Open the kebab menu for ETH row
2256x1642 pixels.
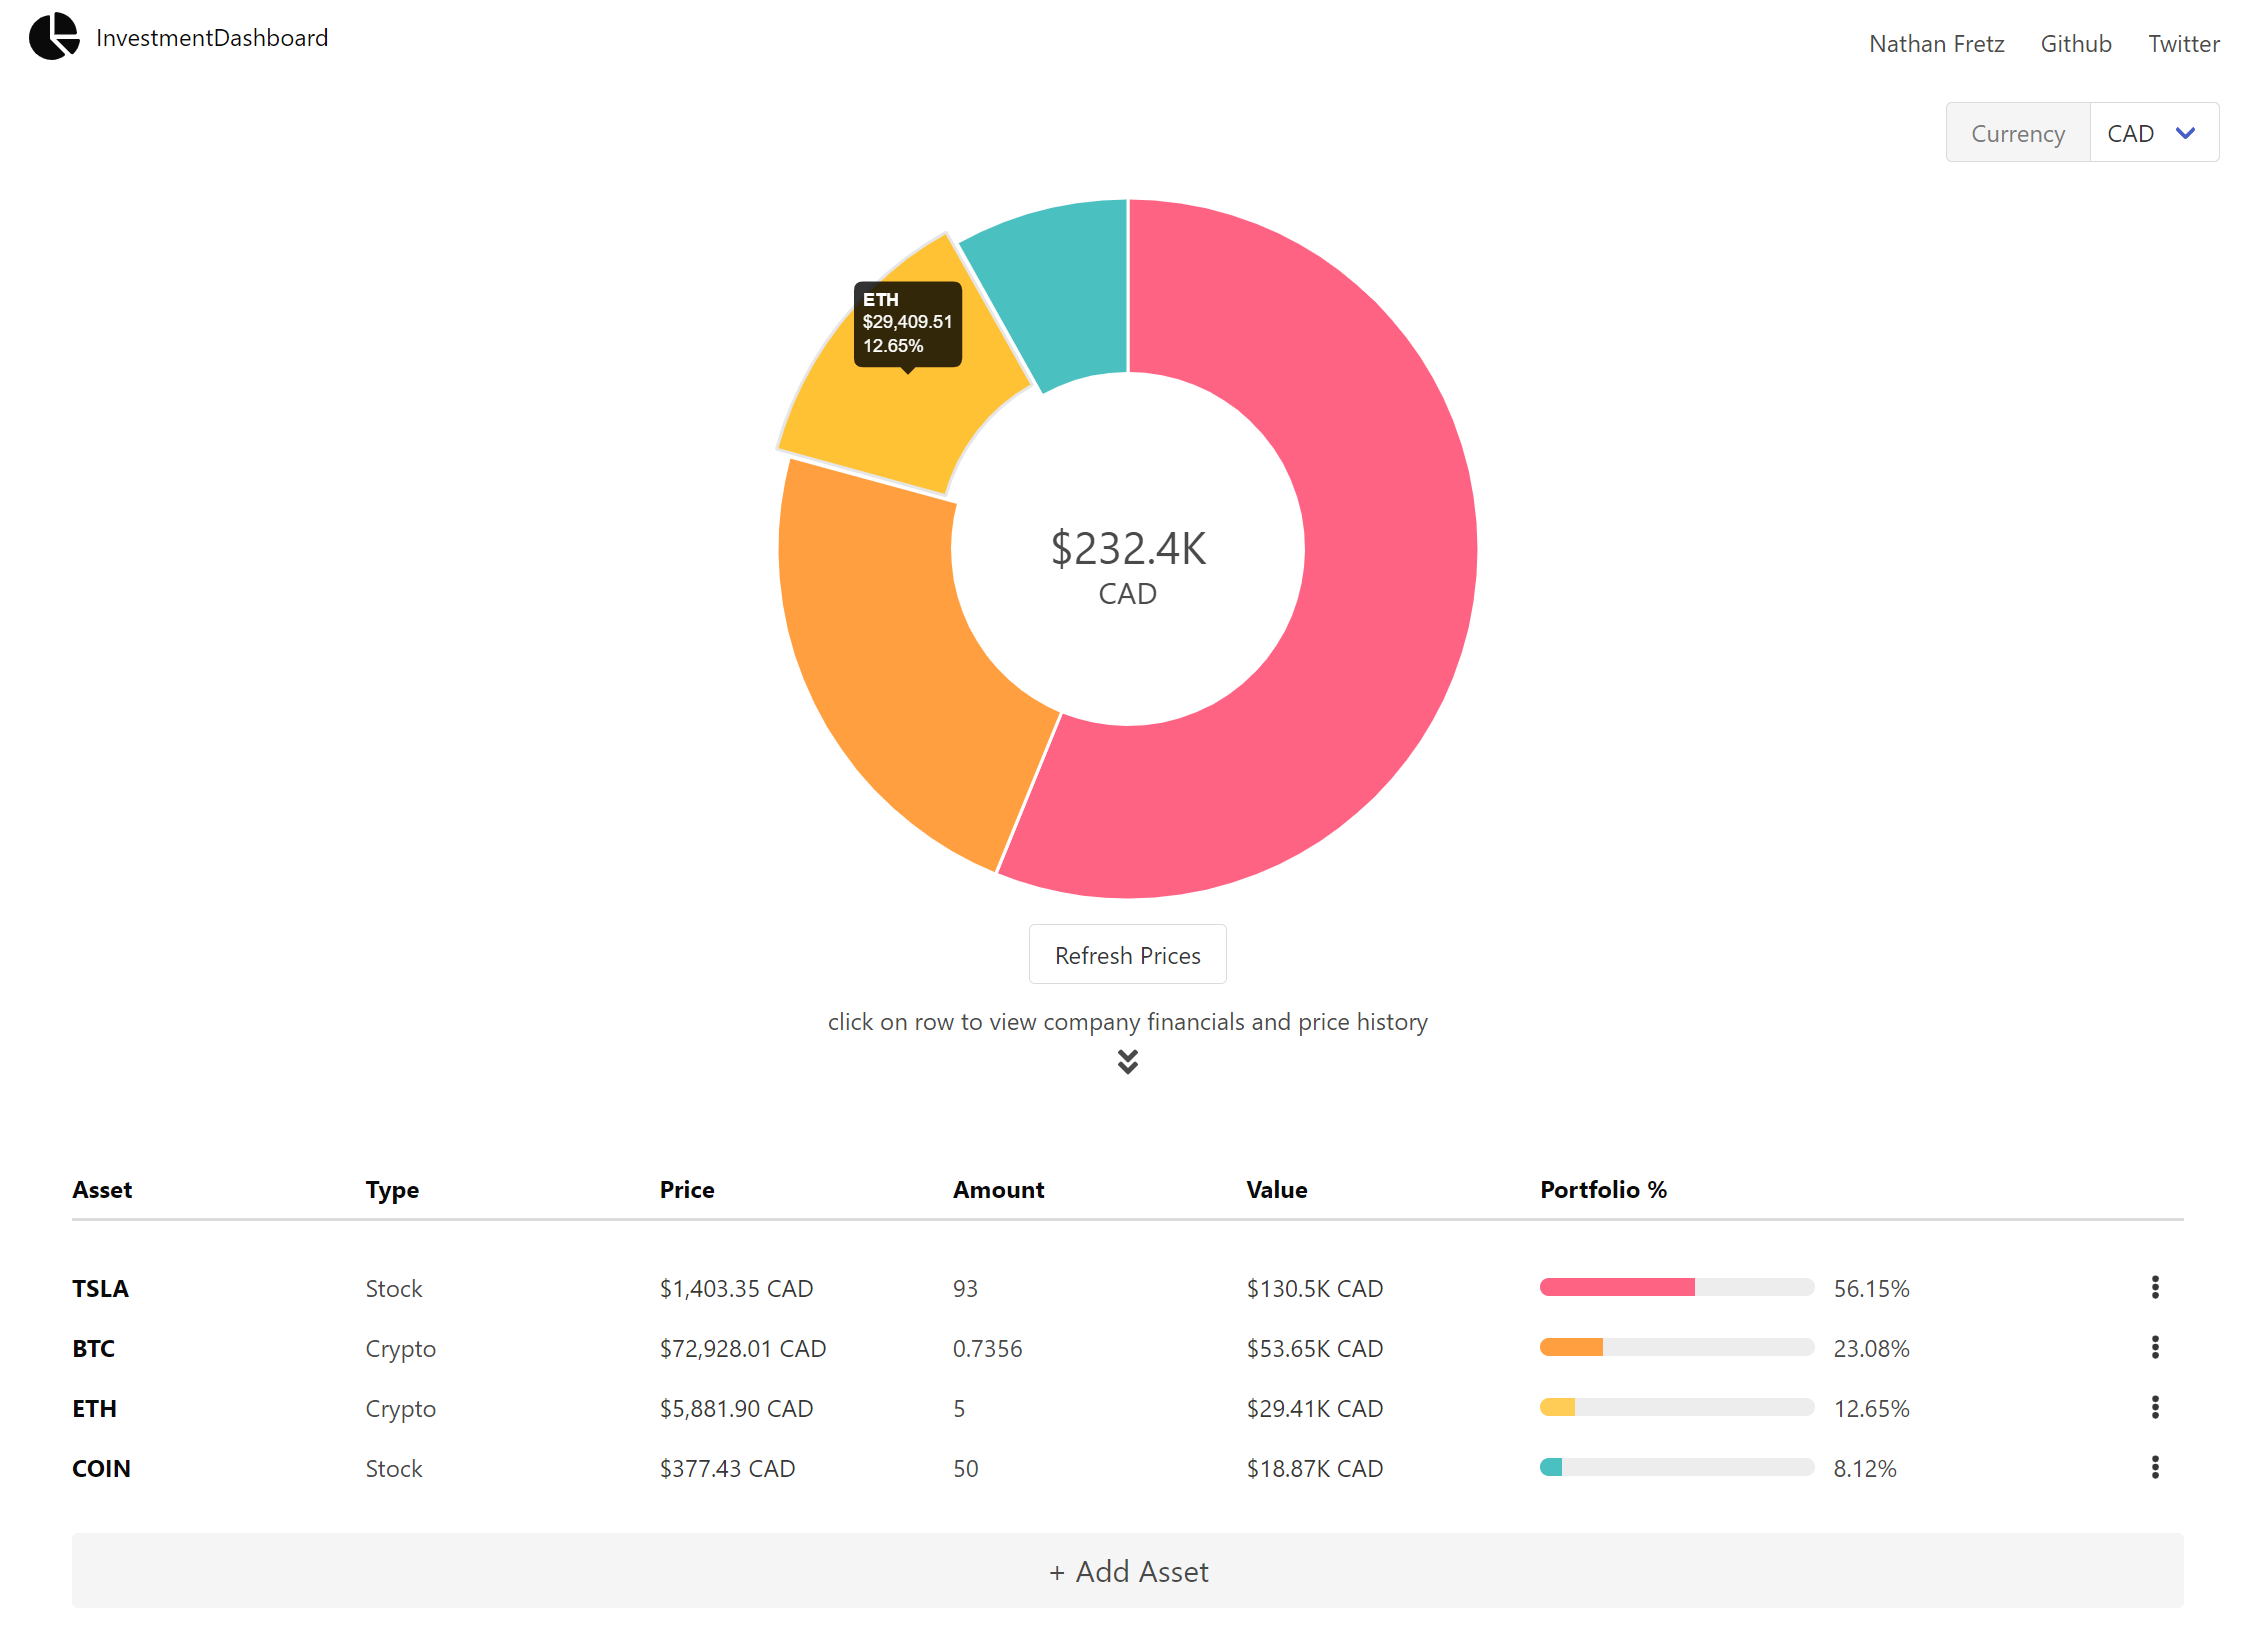[2155, 1408]
